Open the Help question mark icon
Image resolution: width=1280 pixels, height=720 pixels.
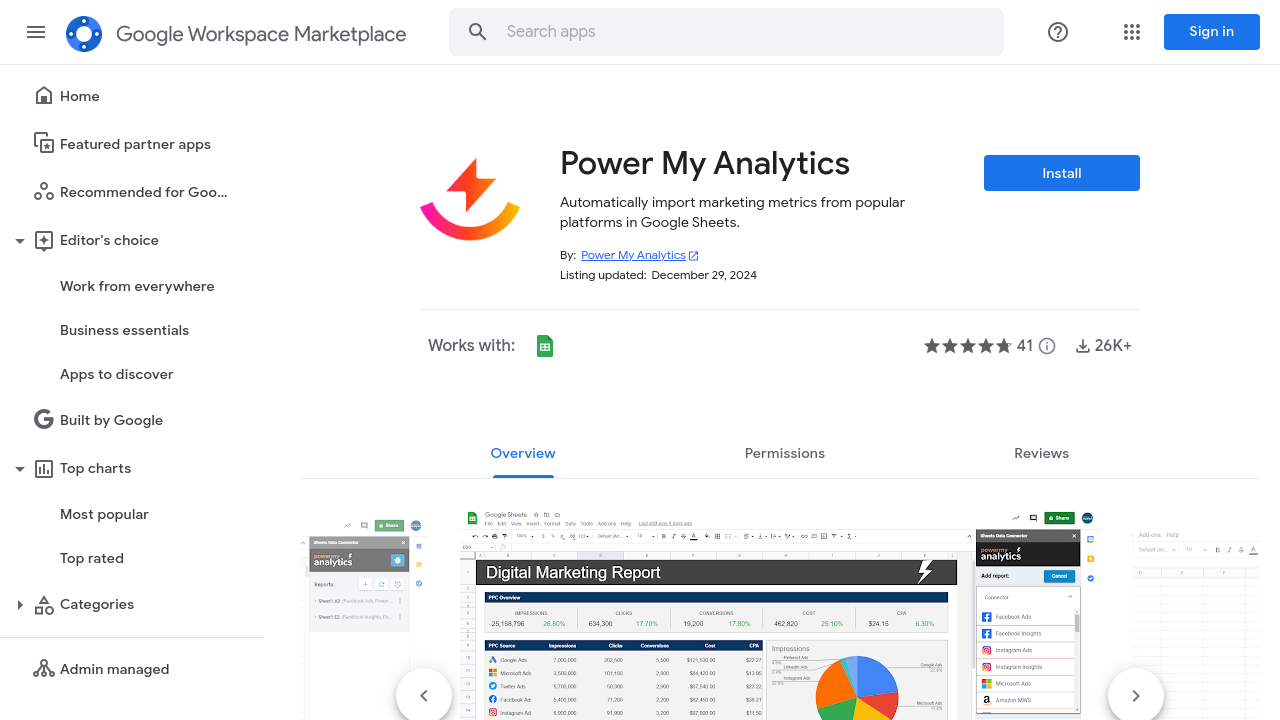pyautogui.click(x=1058, y=32)
